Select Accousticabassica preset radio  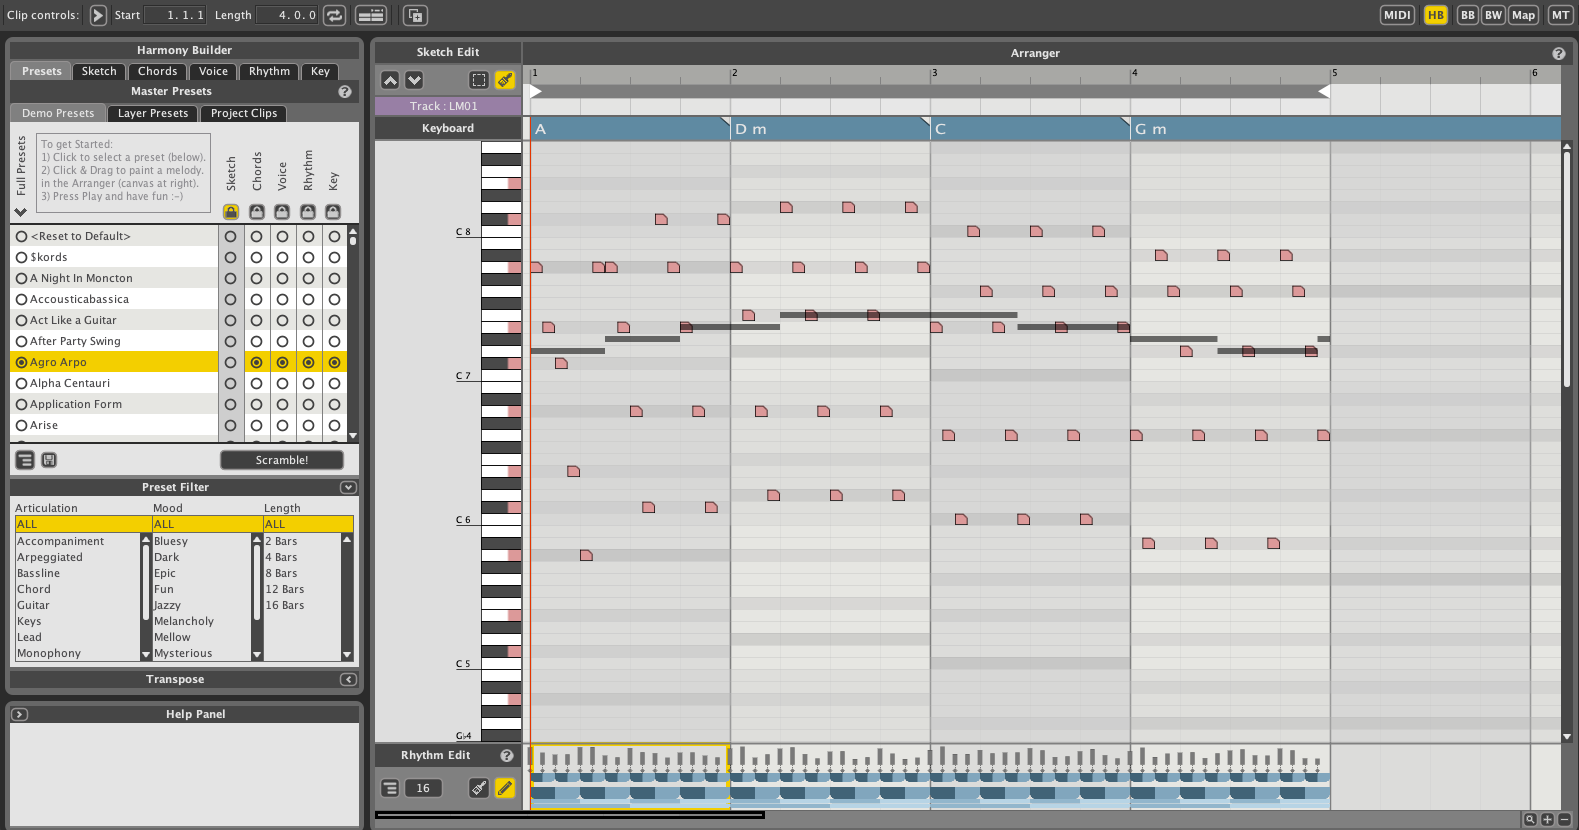pos(21,299)
